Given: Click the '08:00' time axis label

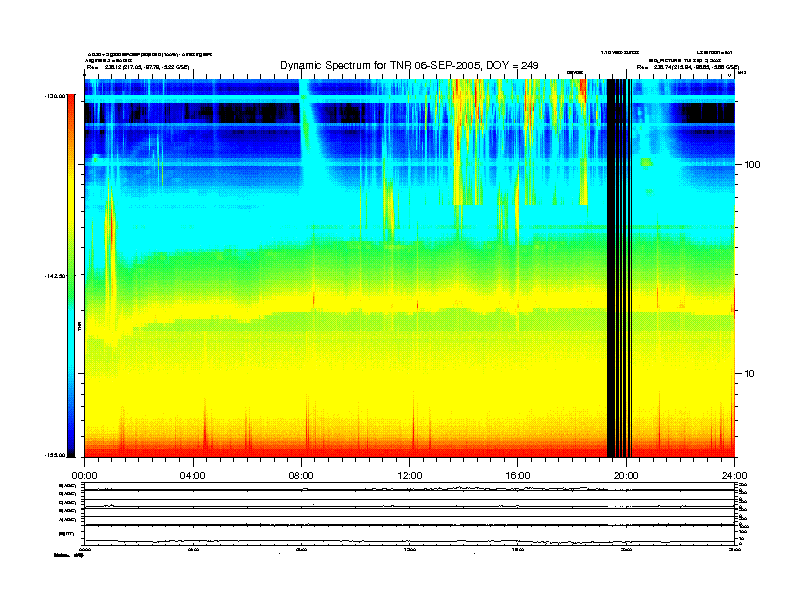Looking at the screenshot, I should pos(301,476).
